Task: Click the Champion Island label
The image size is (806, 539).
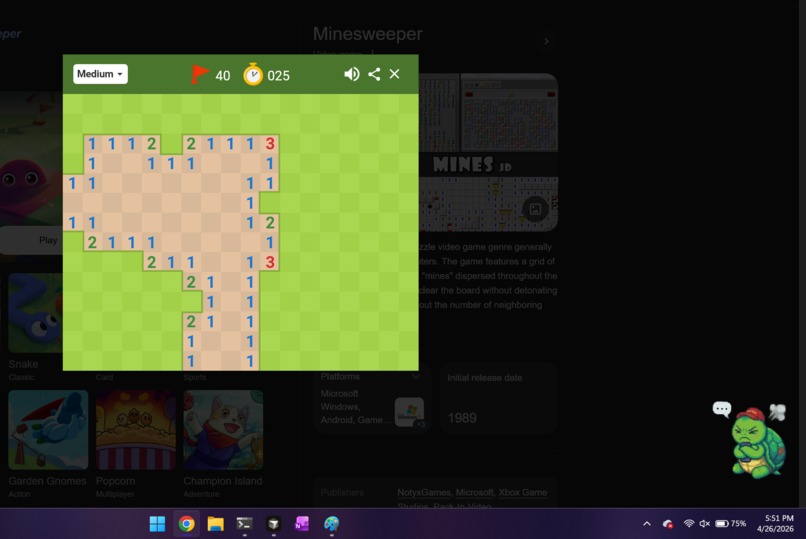Action: [223, 481]
